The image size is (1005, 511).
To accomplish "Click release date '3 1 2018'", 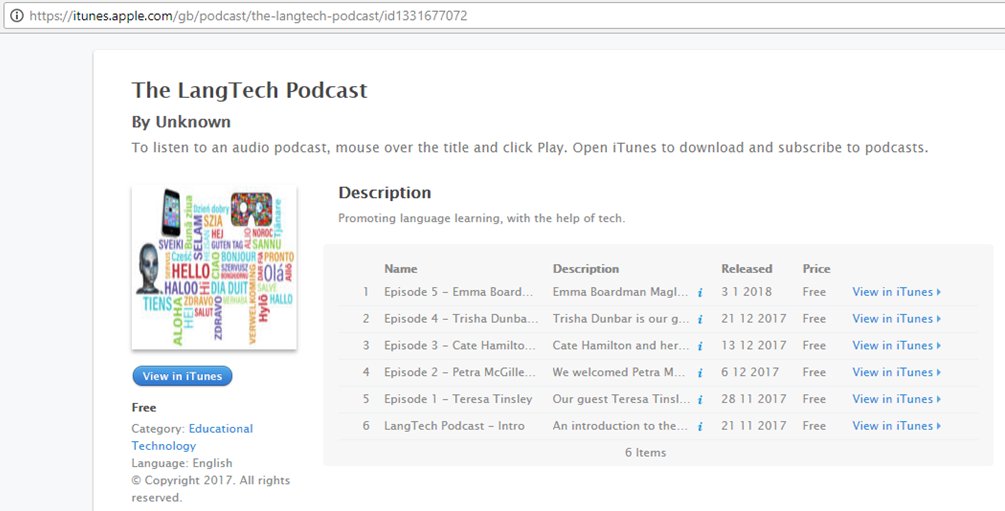I will (x=747, y=292).
